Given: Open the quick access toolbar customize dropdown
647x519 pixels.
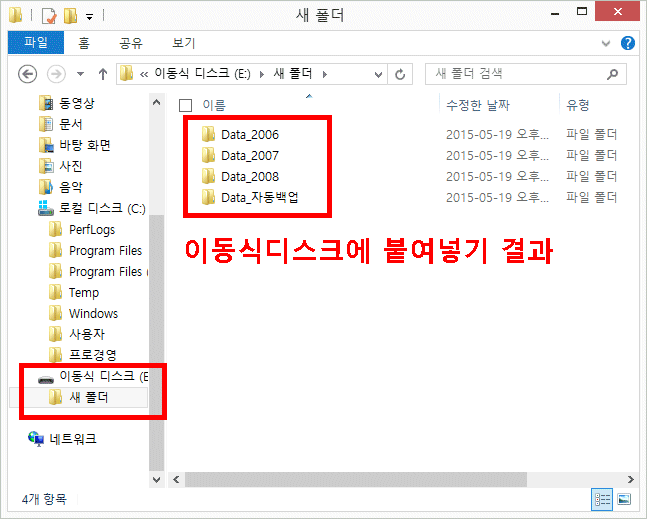Looking at the screenshot, I should 90,17.
